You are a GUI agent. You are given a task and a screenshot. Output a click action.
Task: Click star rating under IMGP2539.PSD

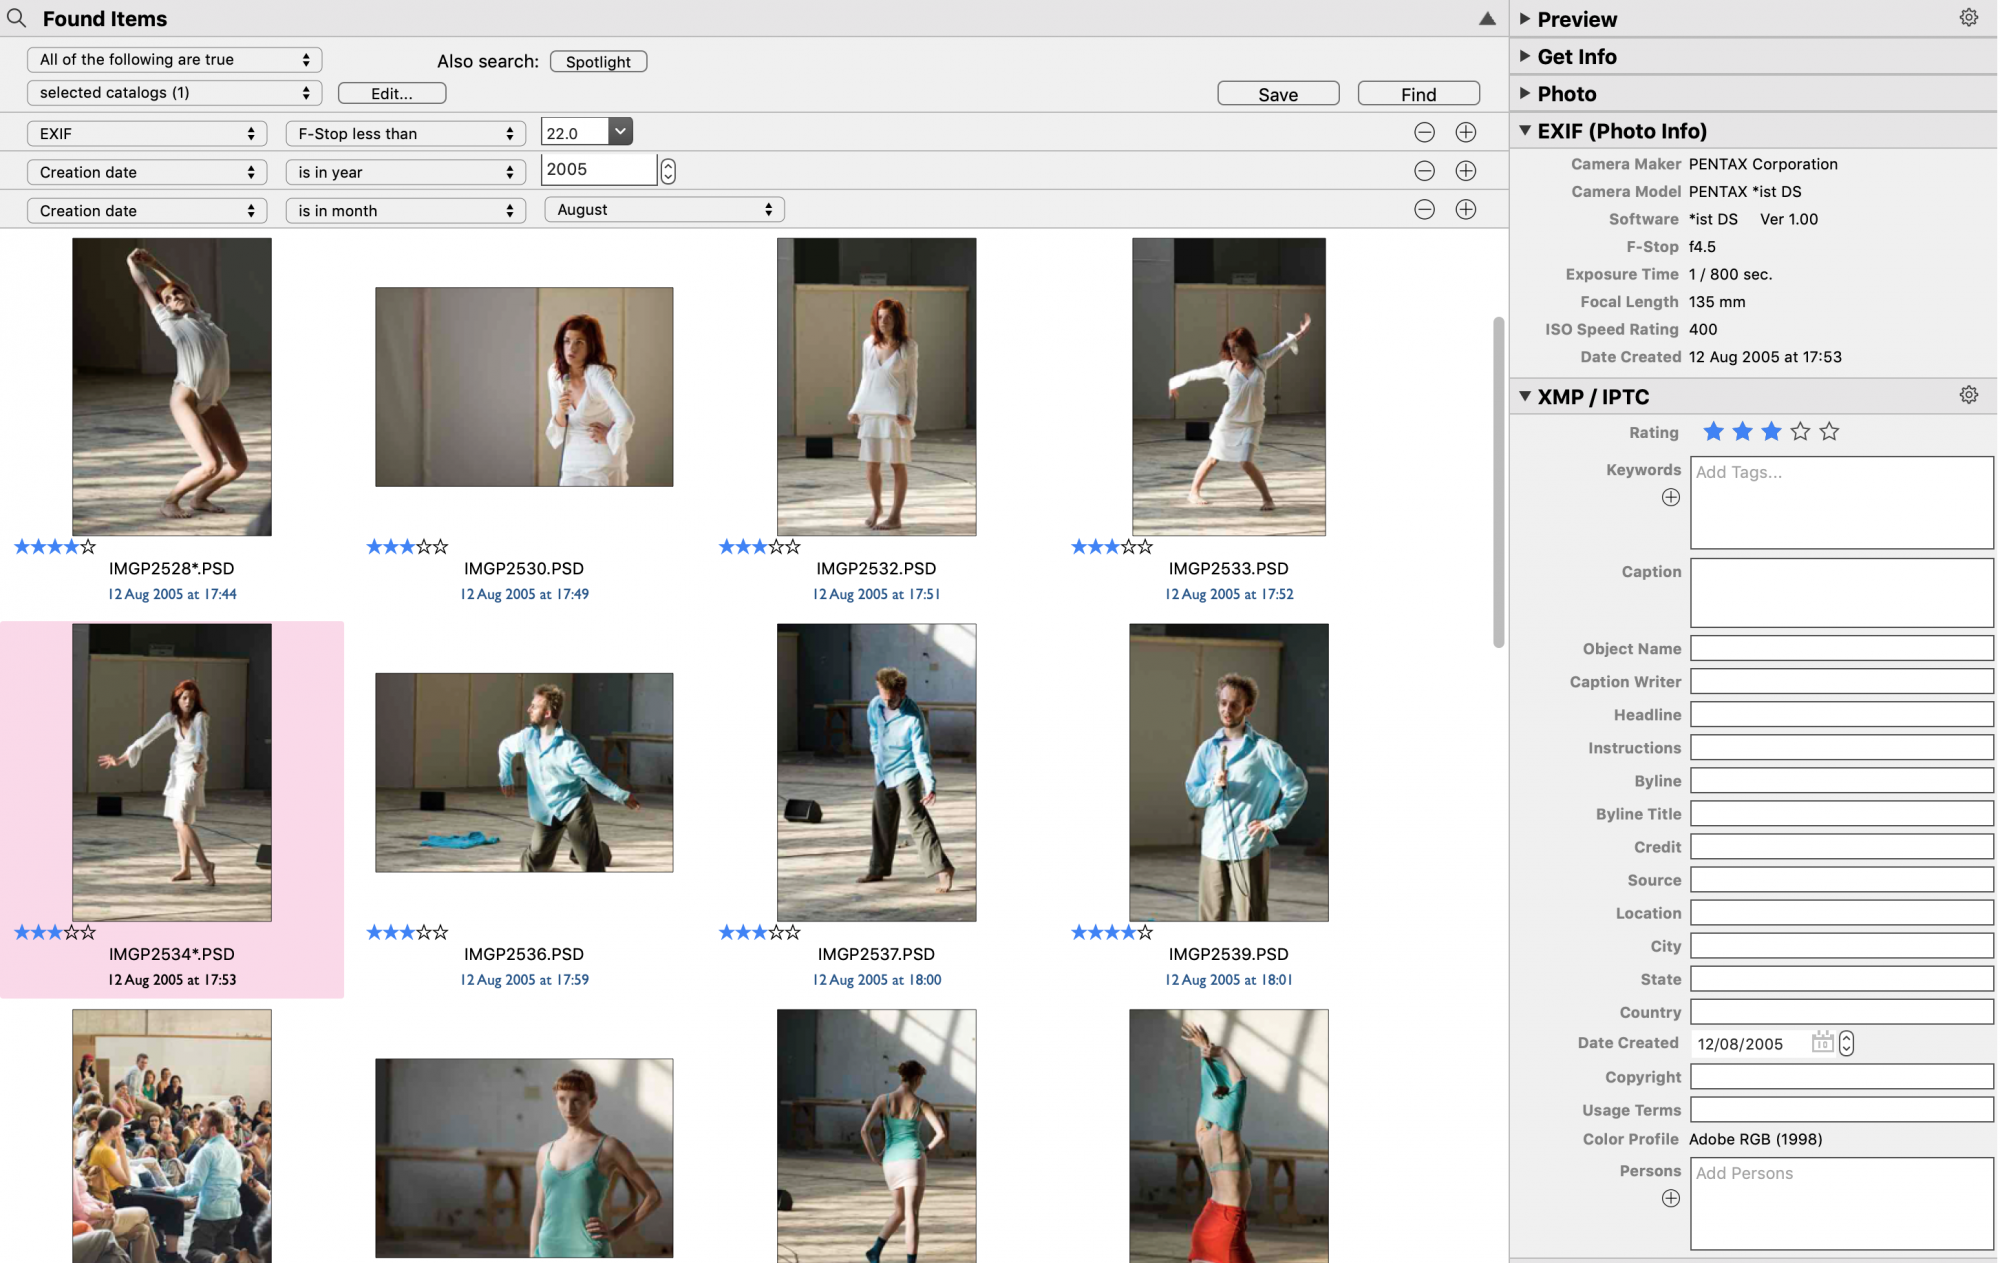click(x=1112, y=932)
